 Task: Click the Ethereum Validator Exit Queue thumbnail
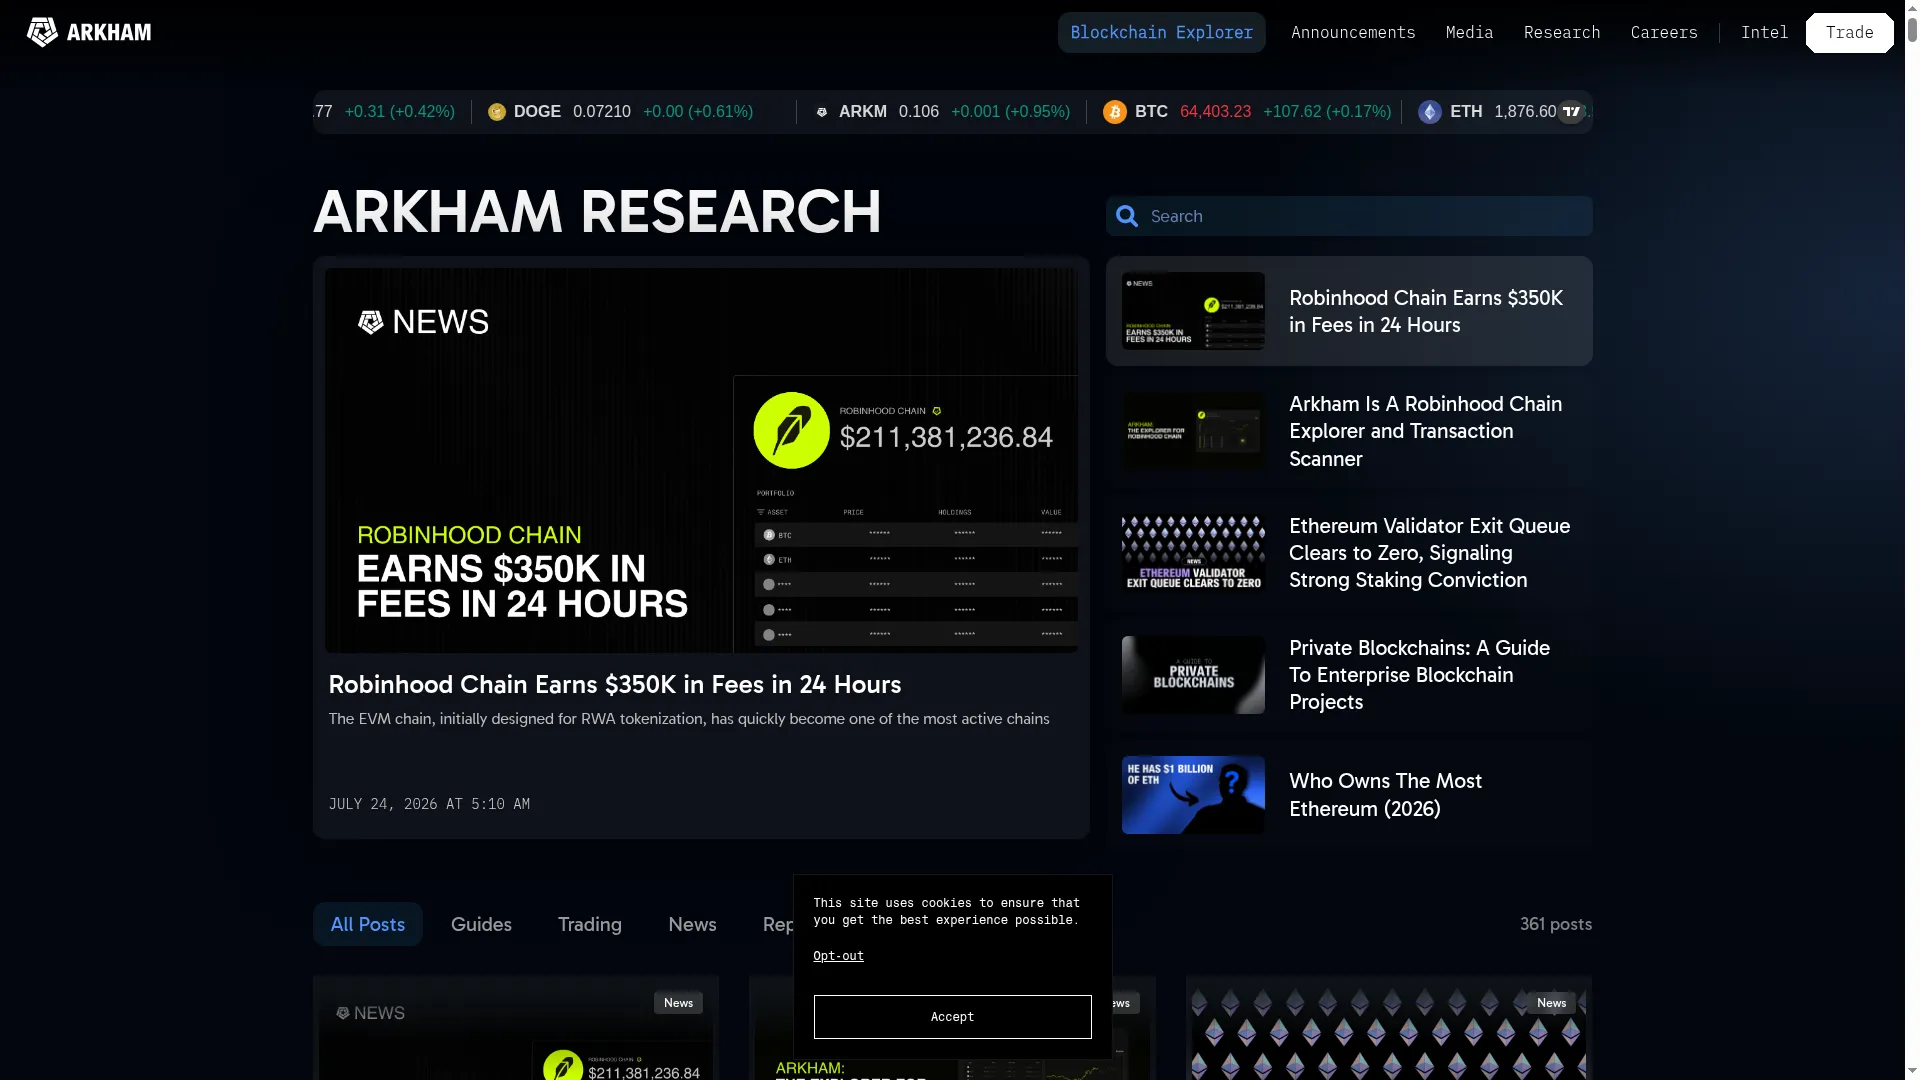tap(1193, 553)
